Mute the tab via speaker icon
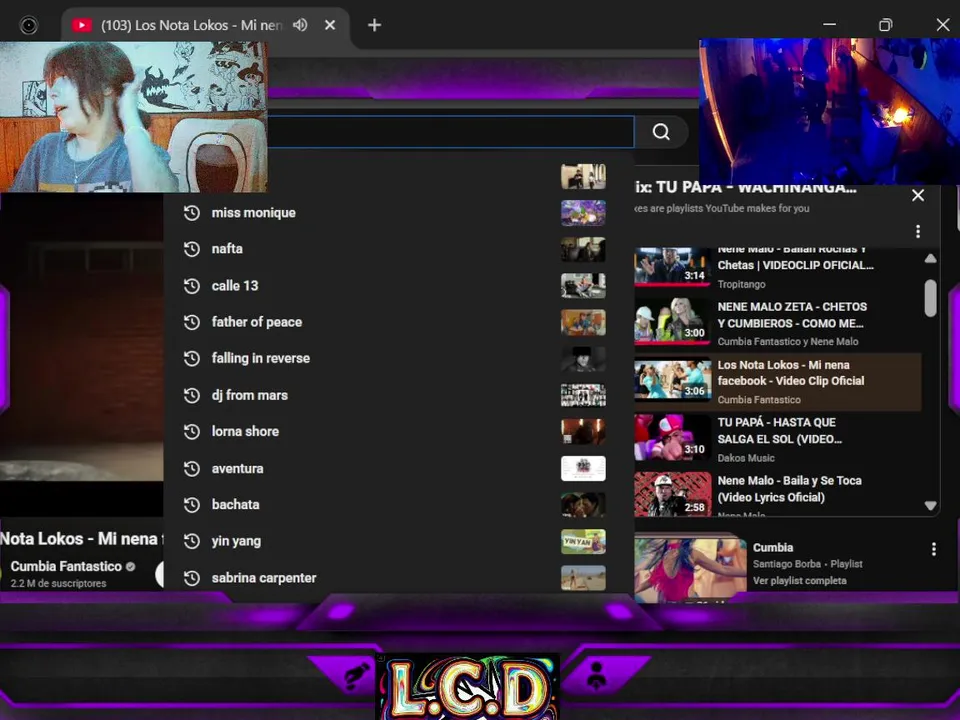This screenshot has height=720, width=960. click(x=300, y=25)
